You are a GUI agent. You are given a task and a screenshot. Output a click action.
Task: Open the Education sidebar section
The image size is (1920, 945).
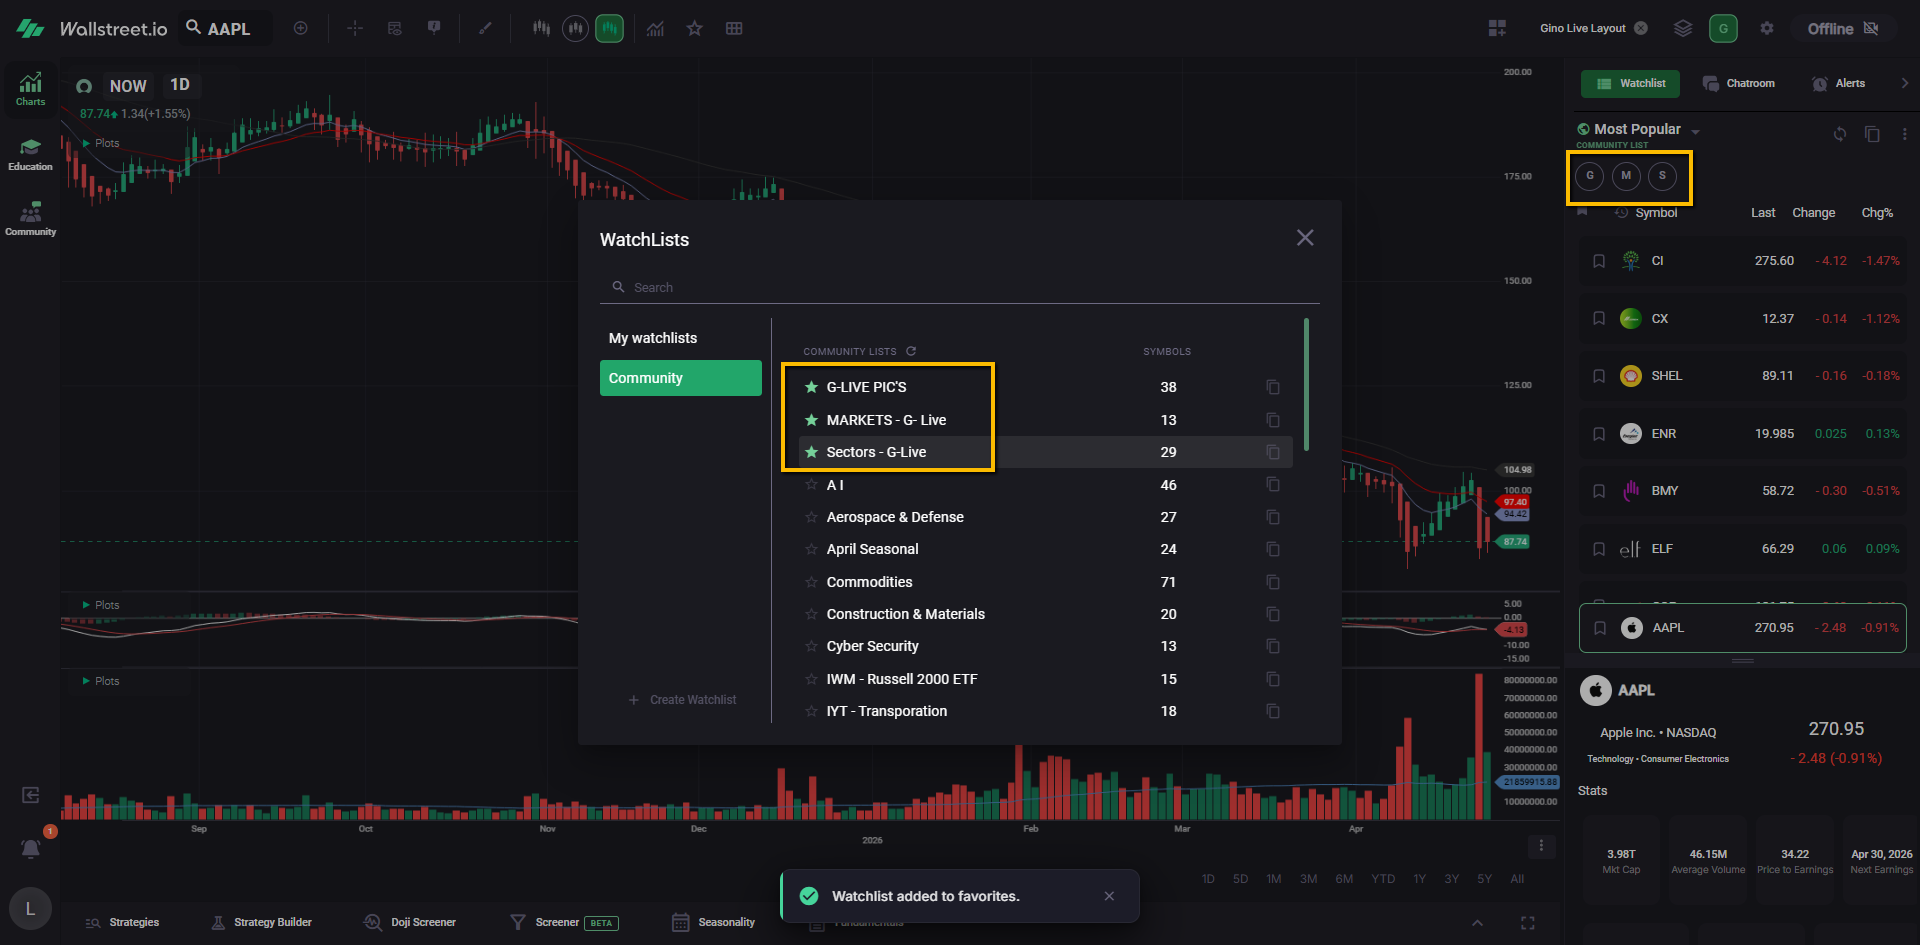(x=30, y=154)
